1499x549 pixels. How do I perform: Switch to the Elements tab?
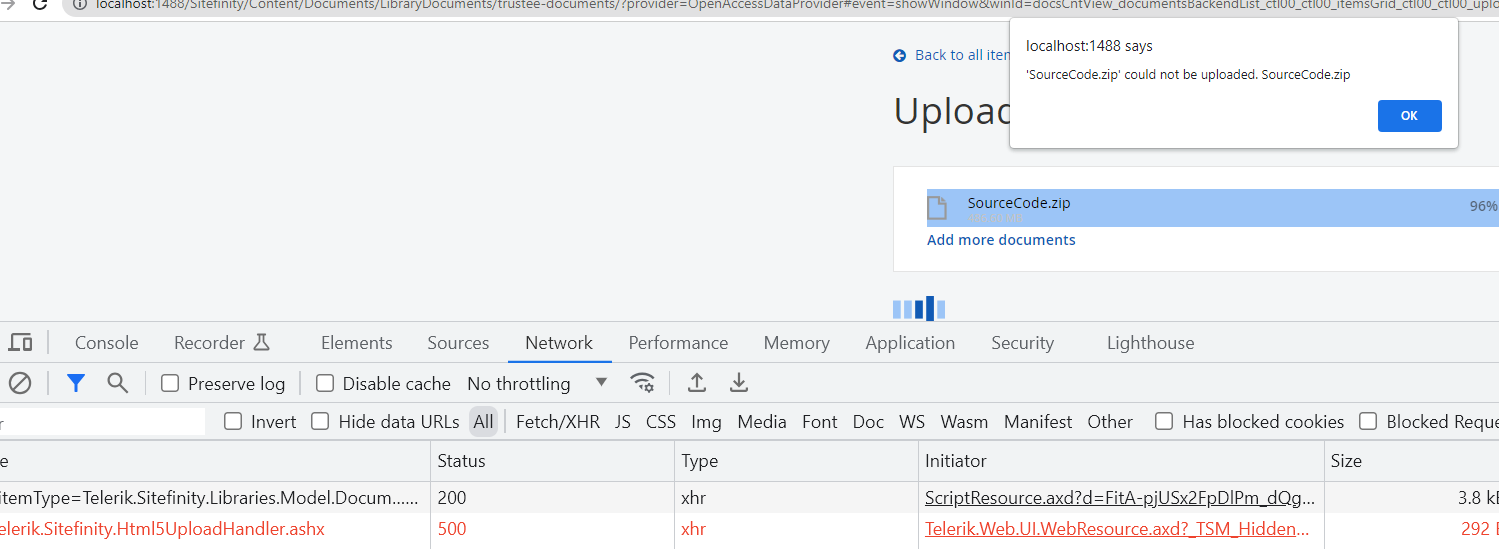point(357,343)
